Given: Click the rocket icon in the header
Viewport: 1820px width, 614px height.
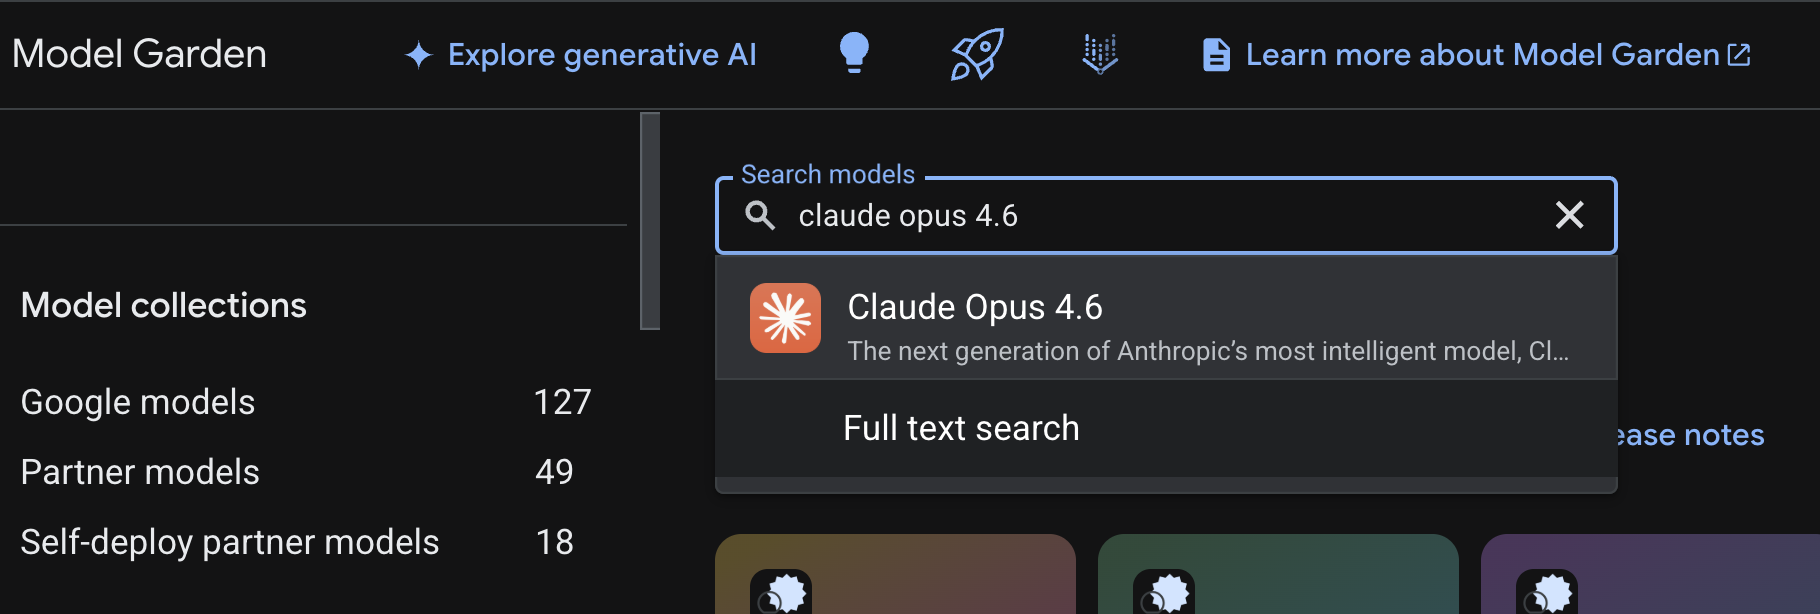Looking at the screenshot, I should pos(977,54).
